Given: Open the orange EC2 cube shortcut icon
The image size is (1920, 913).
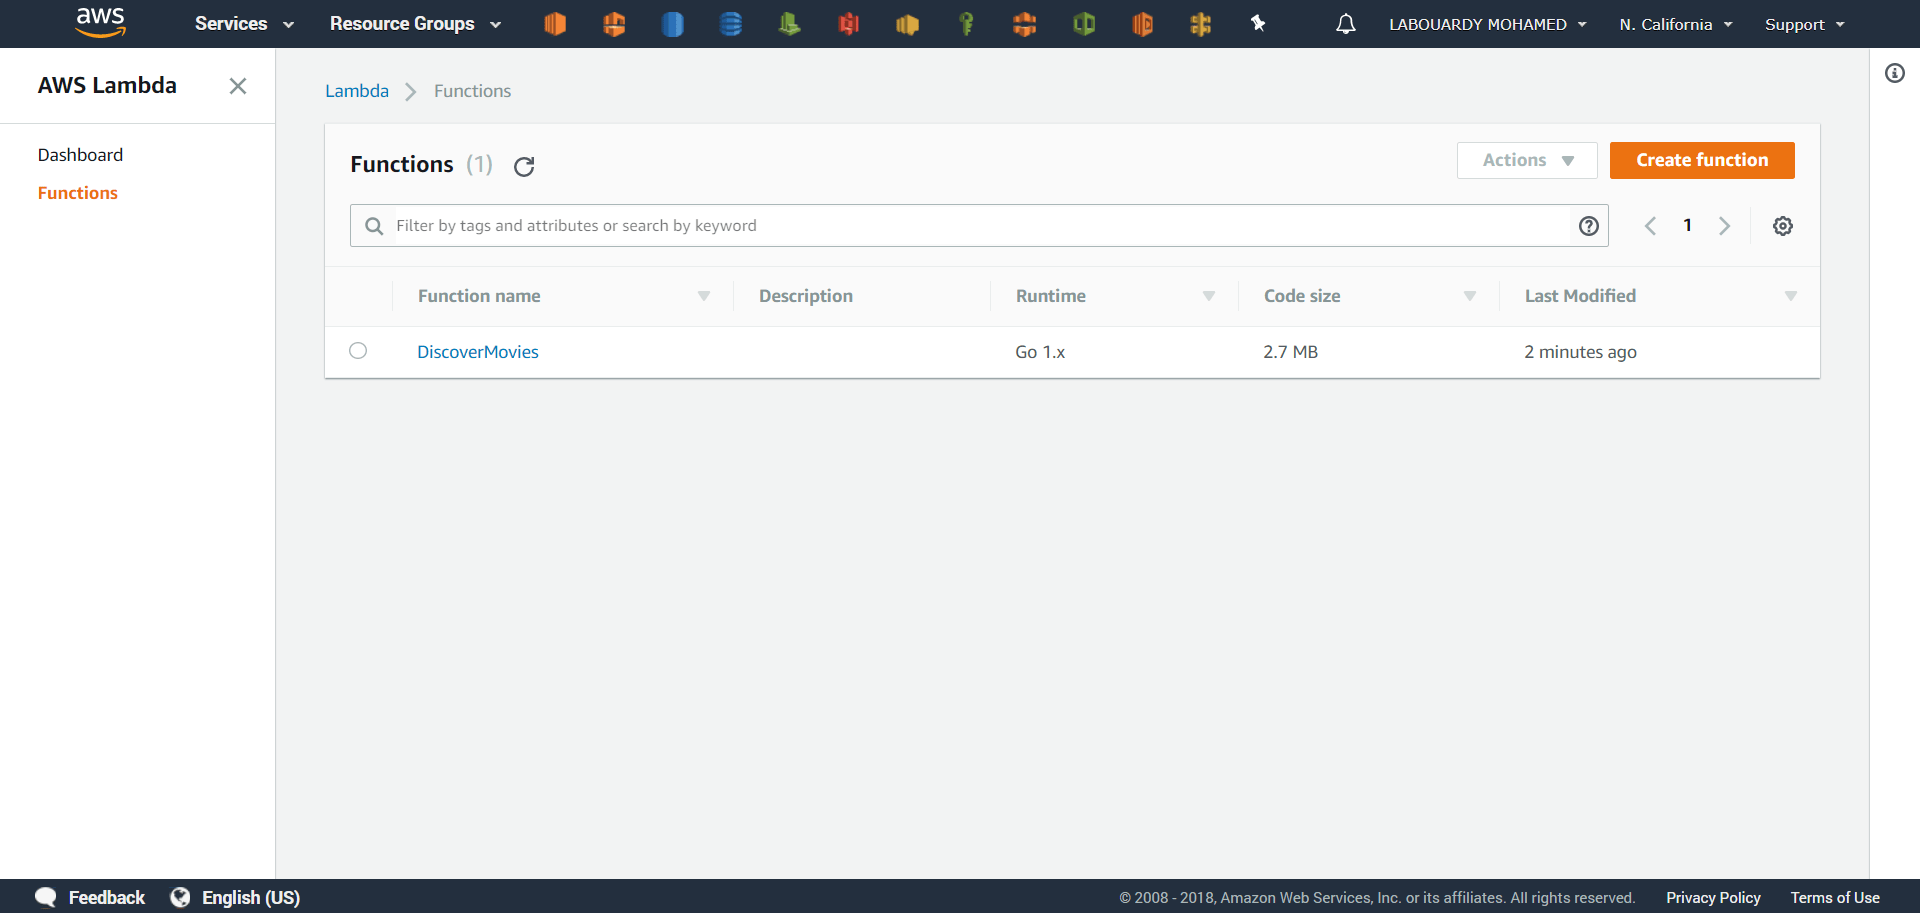Looking at the screenshot, I should 555,24.
